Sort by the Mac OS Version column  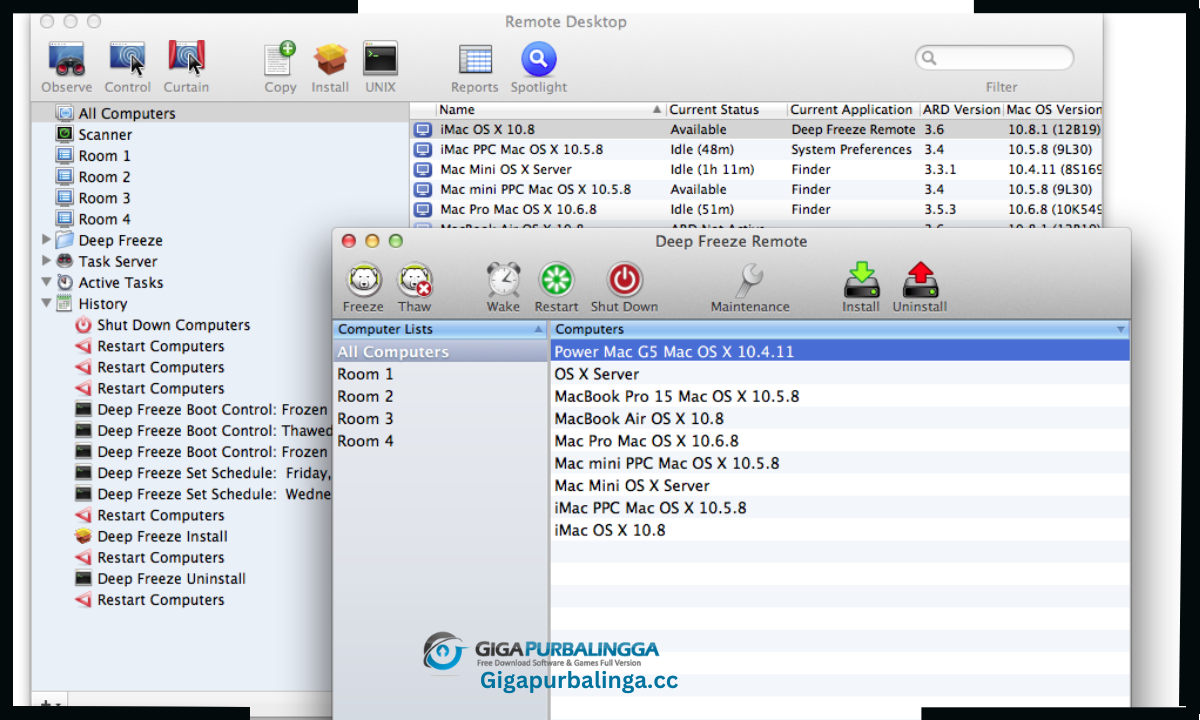click(1053, 109)
